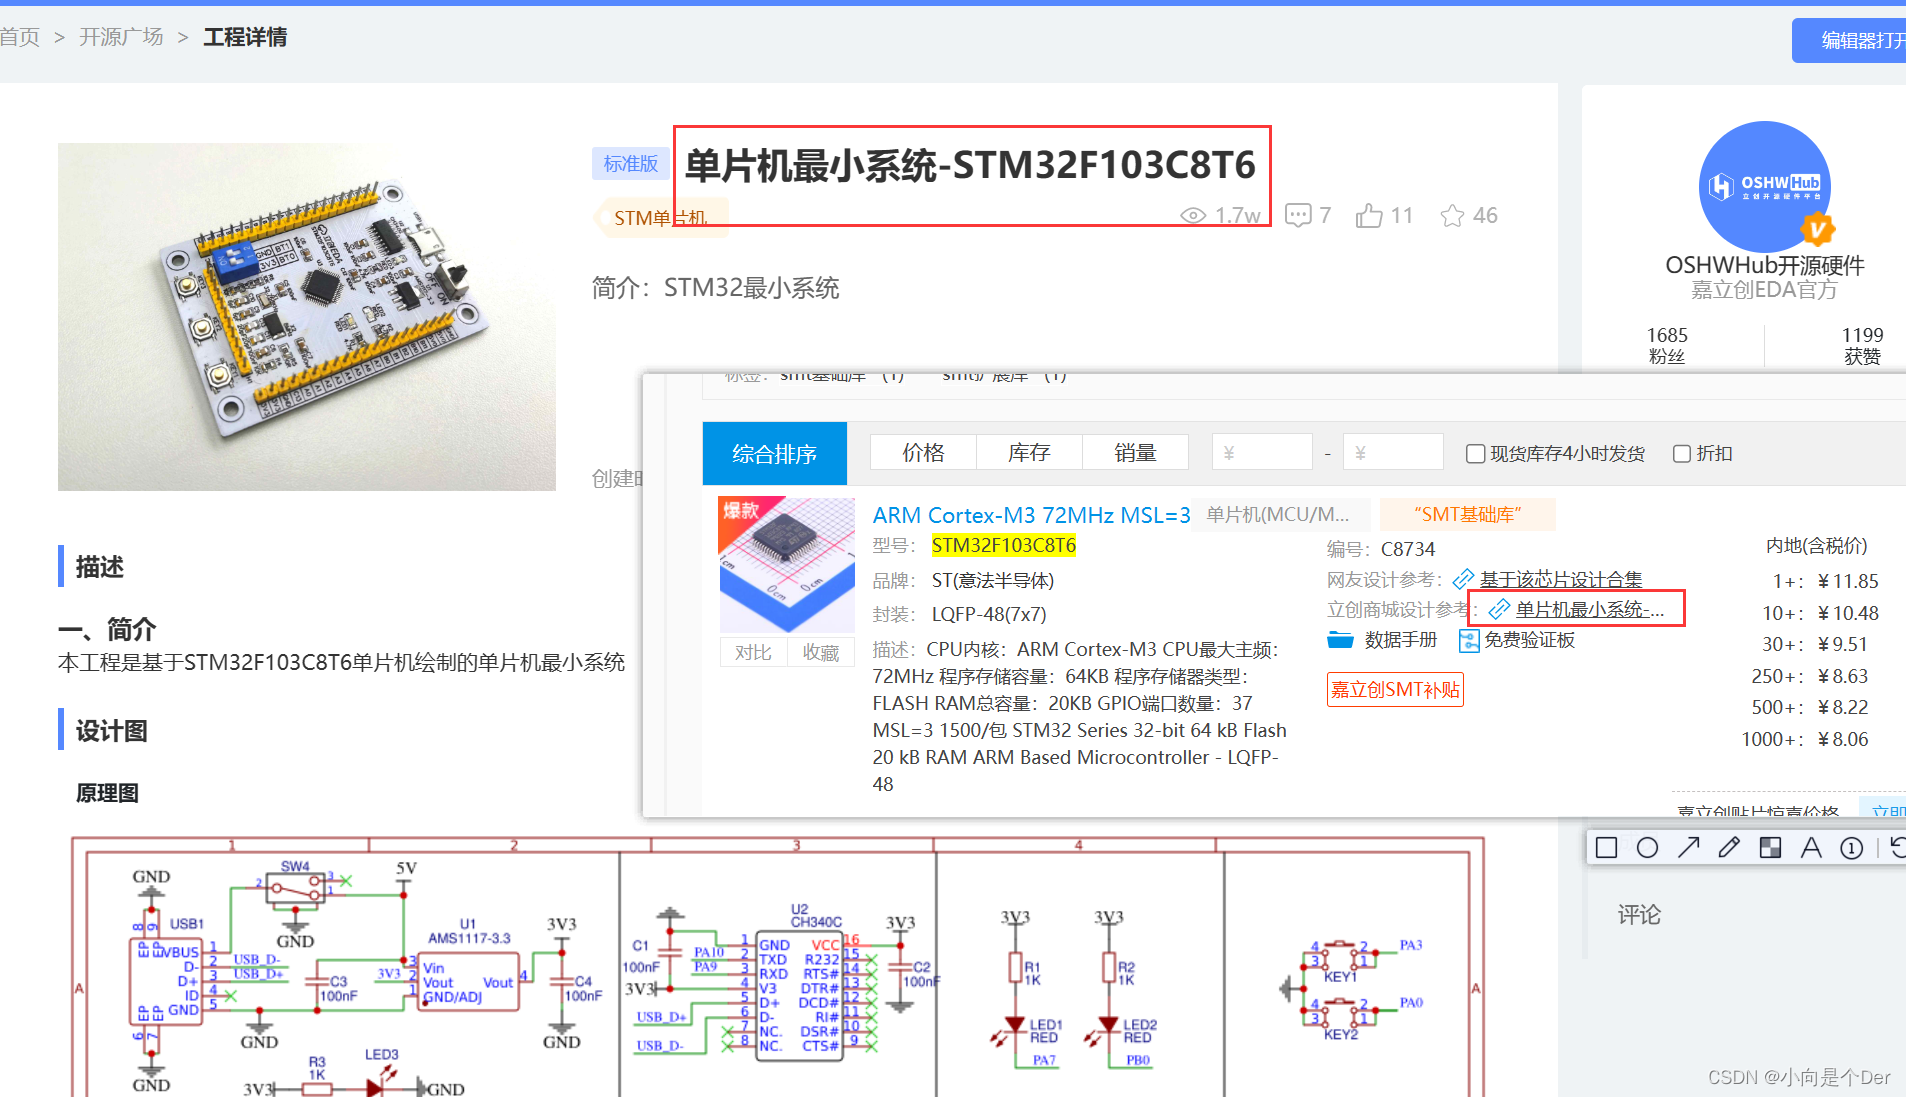This screenshot has height=1097, width=1906.
Task: Click the undo annotation icon
Action: coord(1897,848)
